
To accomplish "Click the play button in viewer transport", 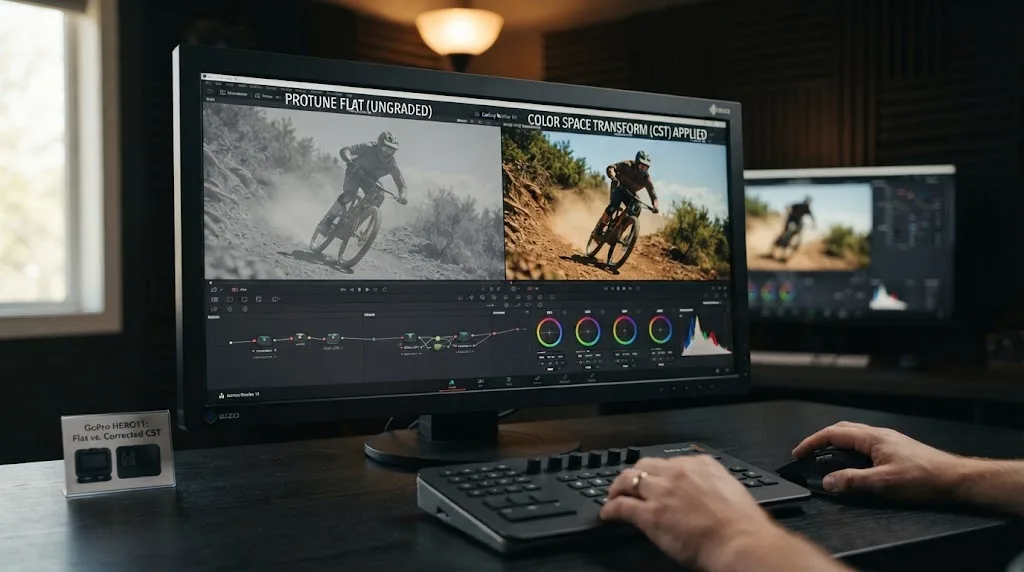I will [367, 289].
